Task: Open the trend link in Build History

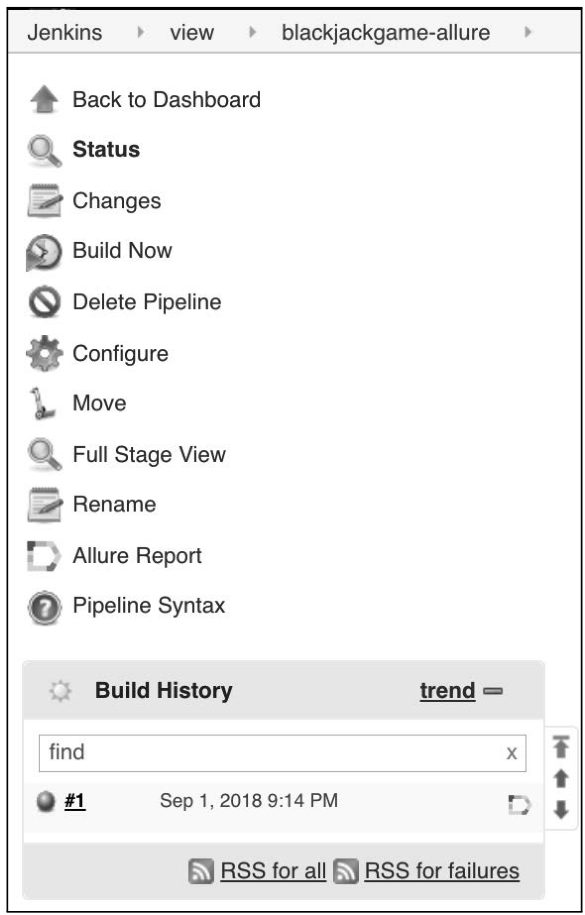Action: (447, 691)
